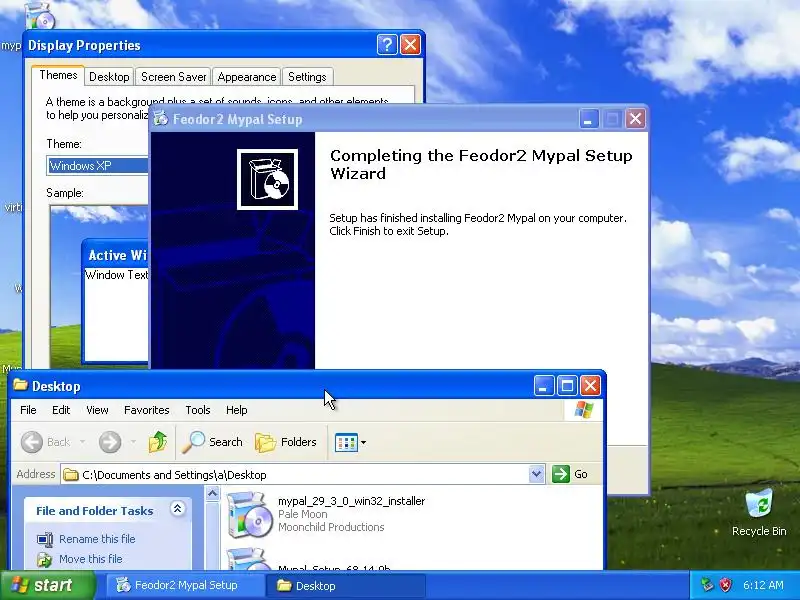Click the scroll up arrow in Desktop window
Screen dimensions: 800x600
pyautogui.click(x=212, y=493)
